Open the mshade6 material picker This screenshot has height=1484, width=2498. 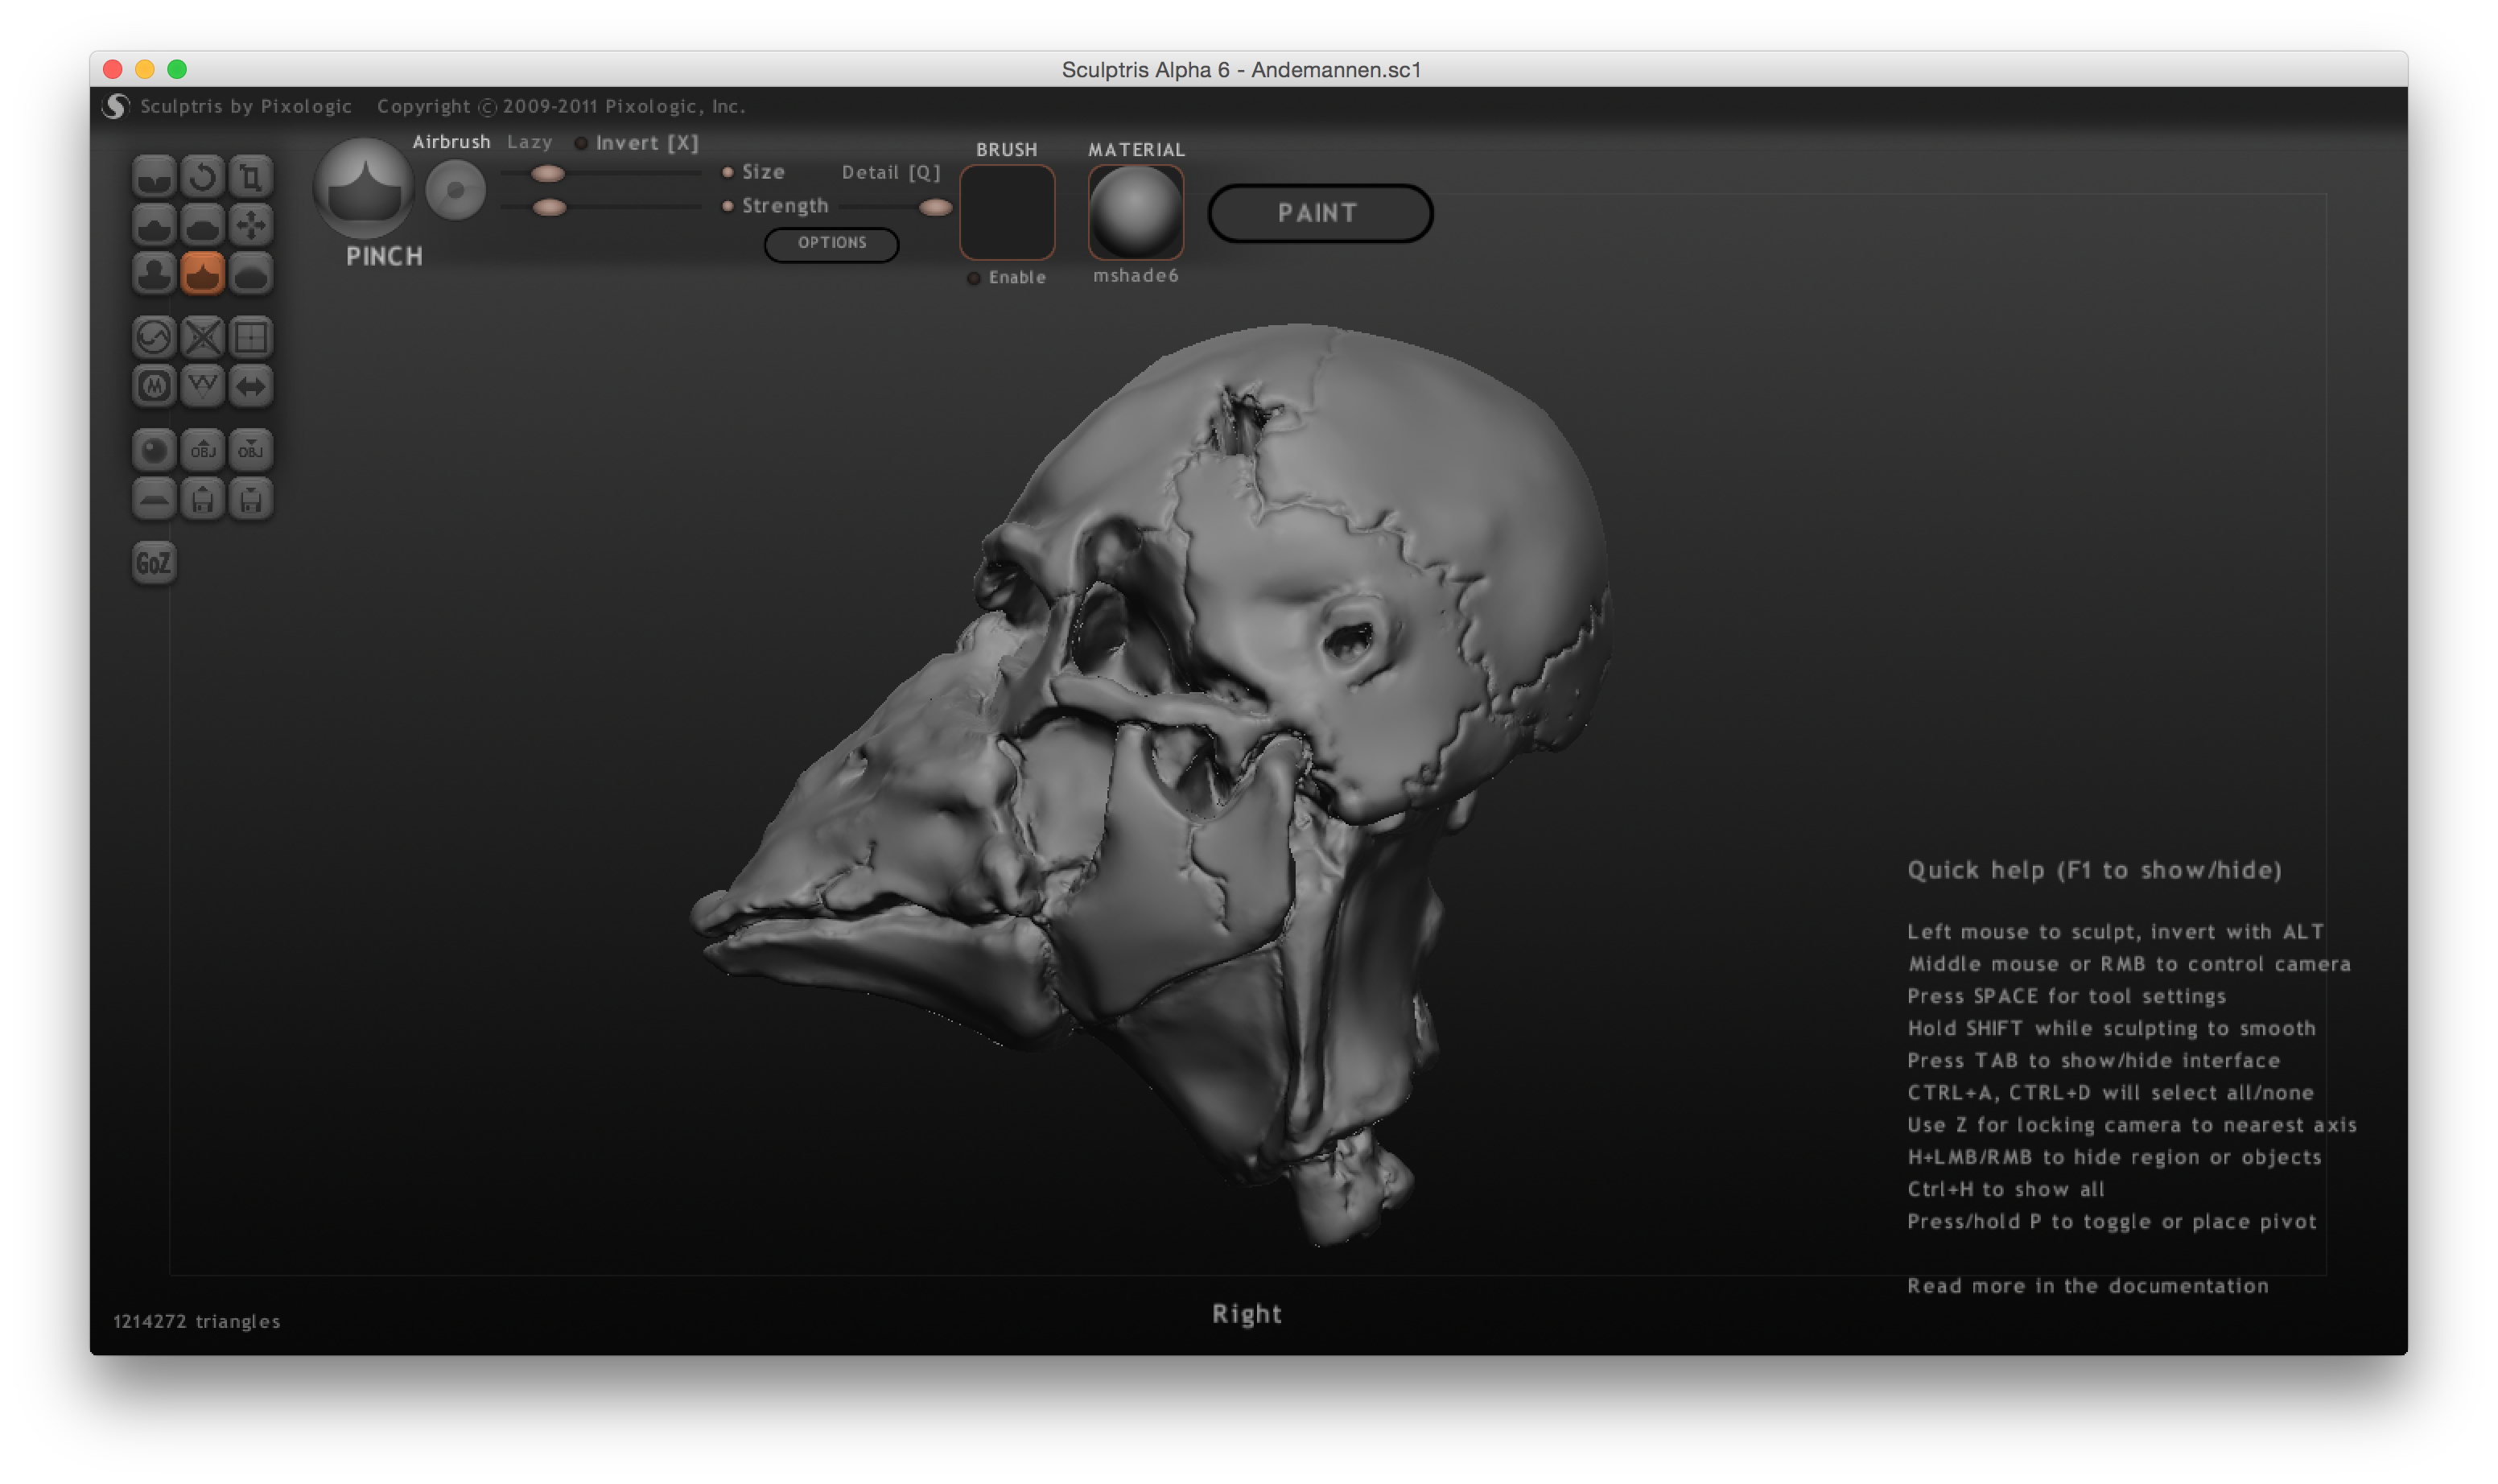1135,212
